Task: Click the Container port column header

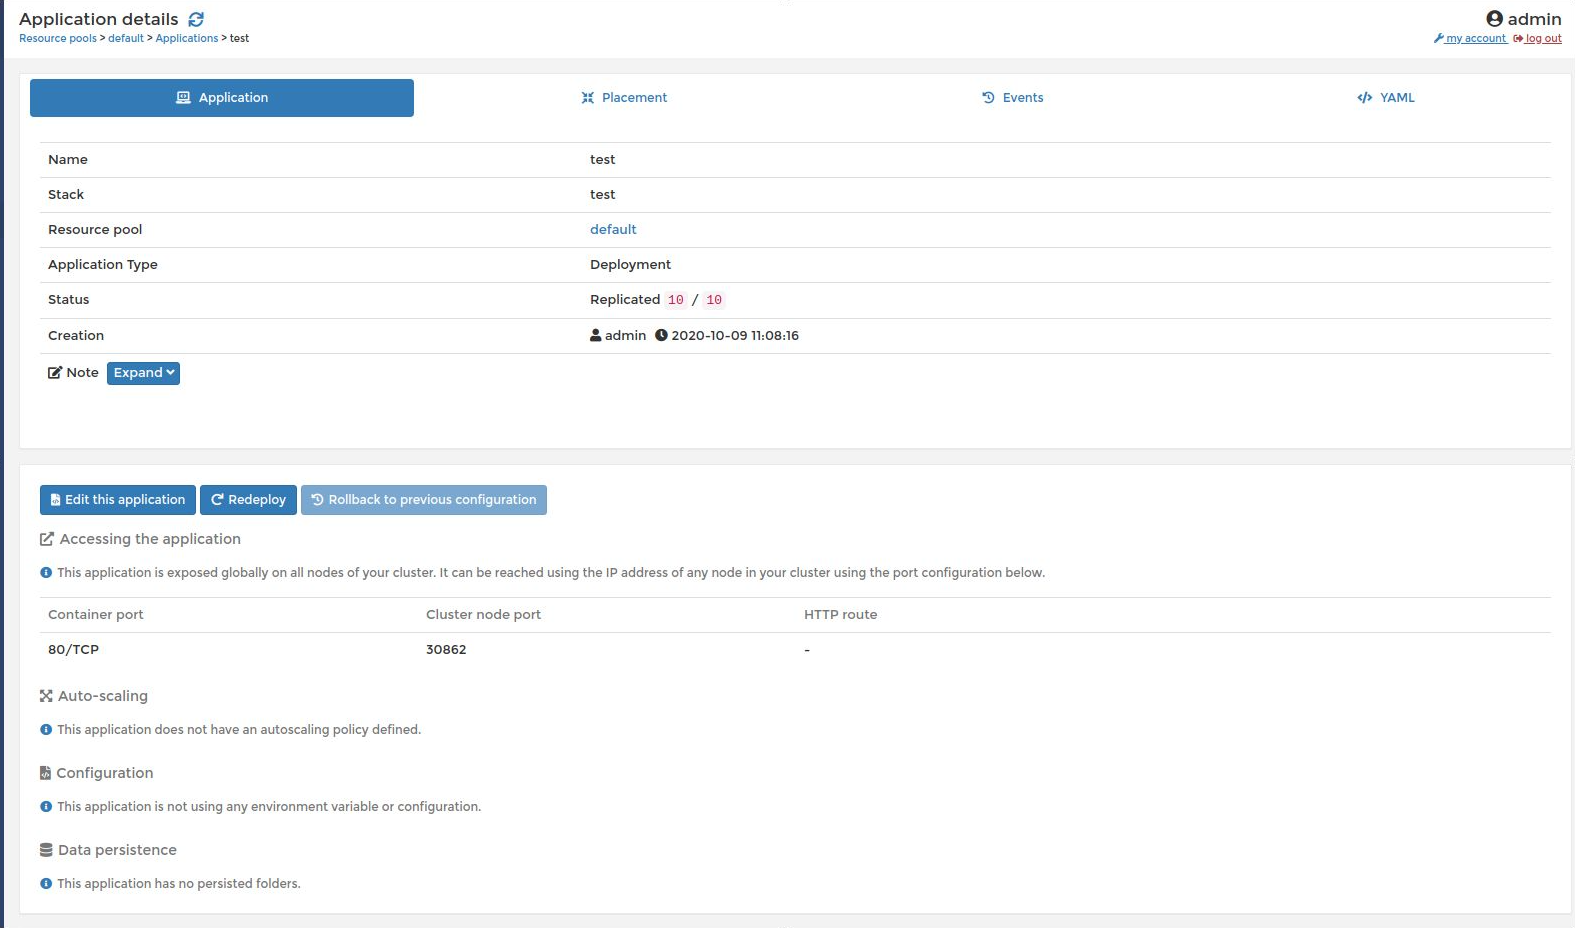Action: (x=96, y=615)
